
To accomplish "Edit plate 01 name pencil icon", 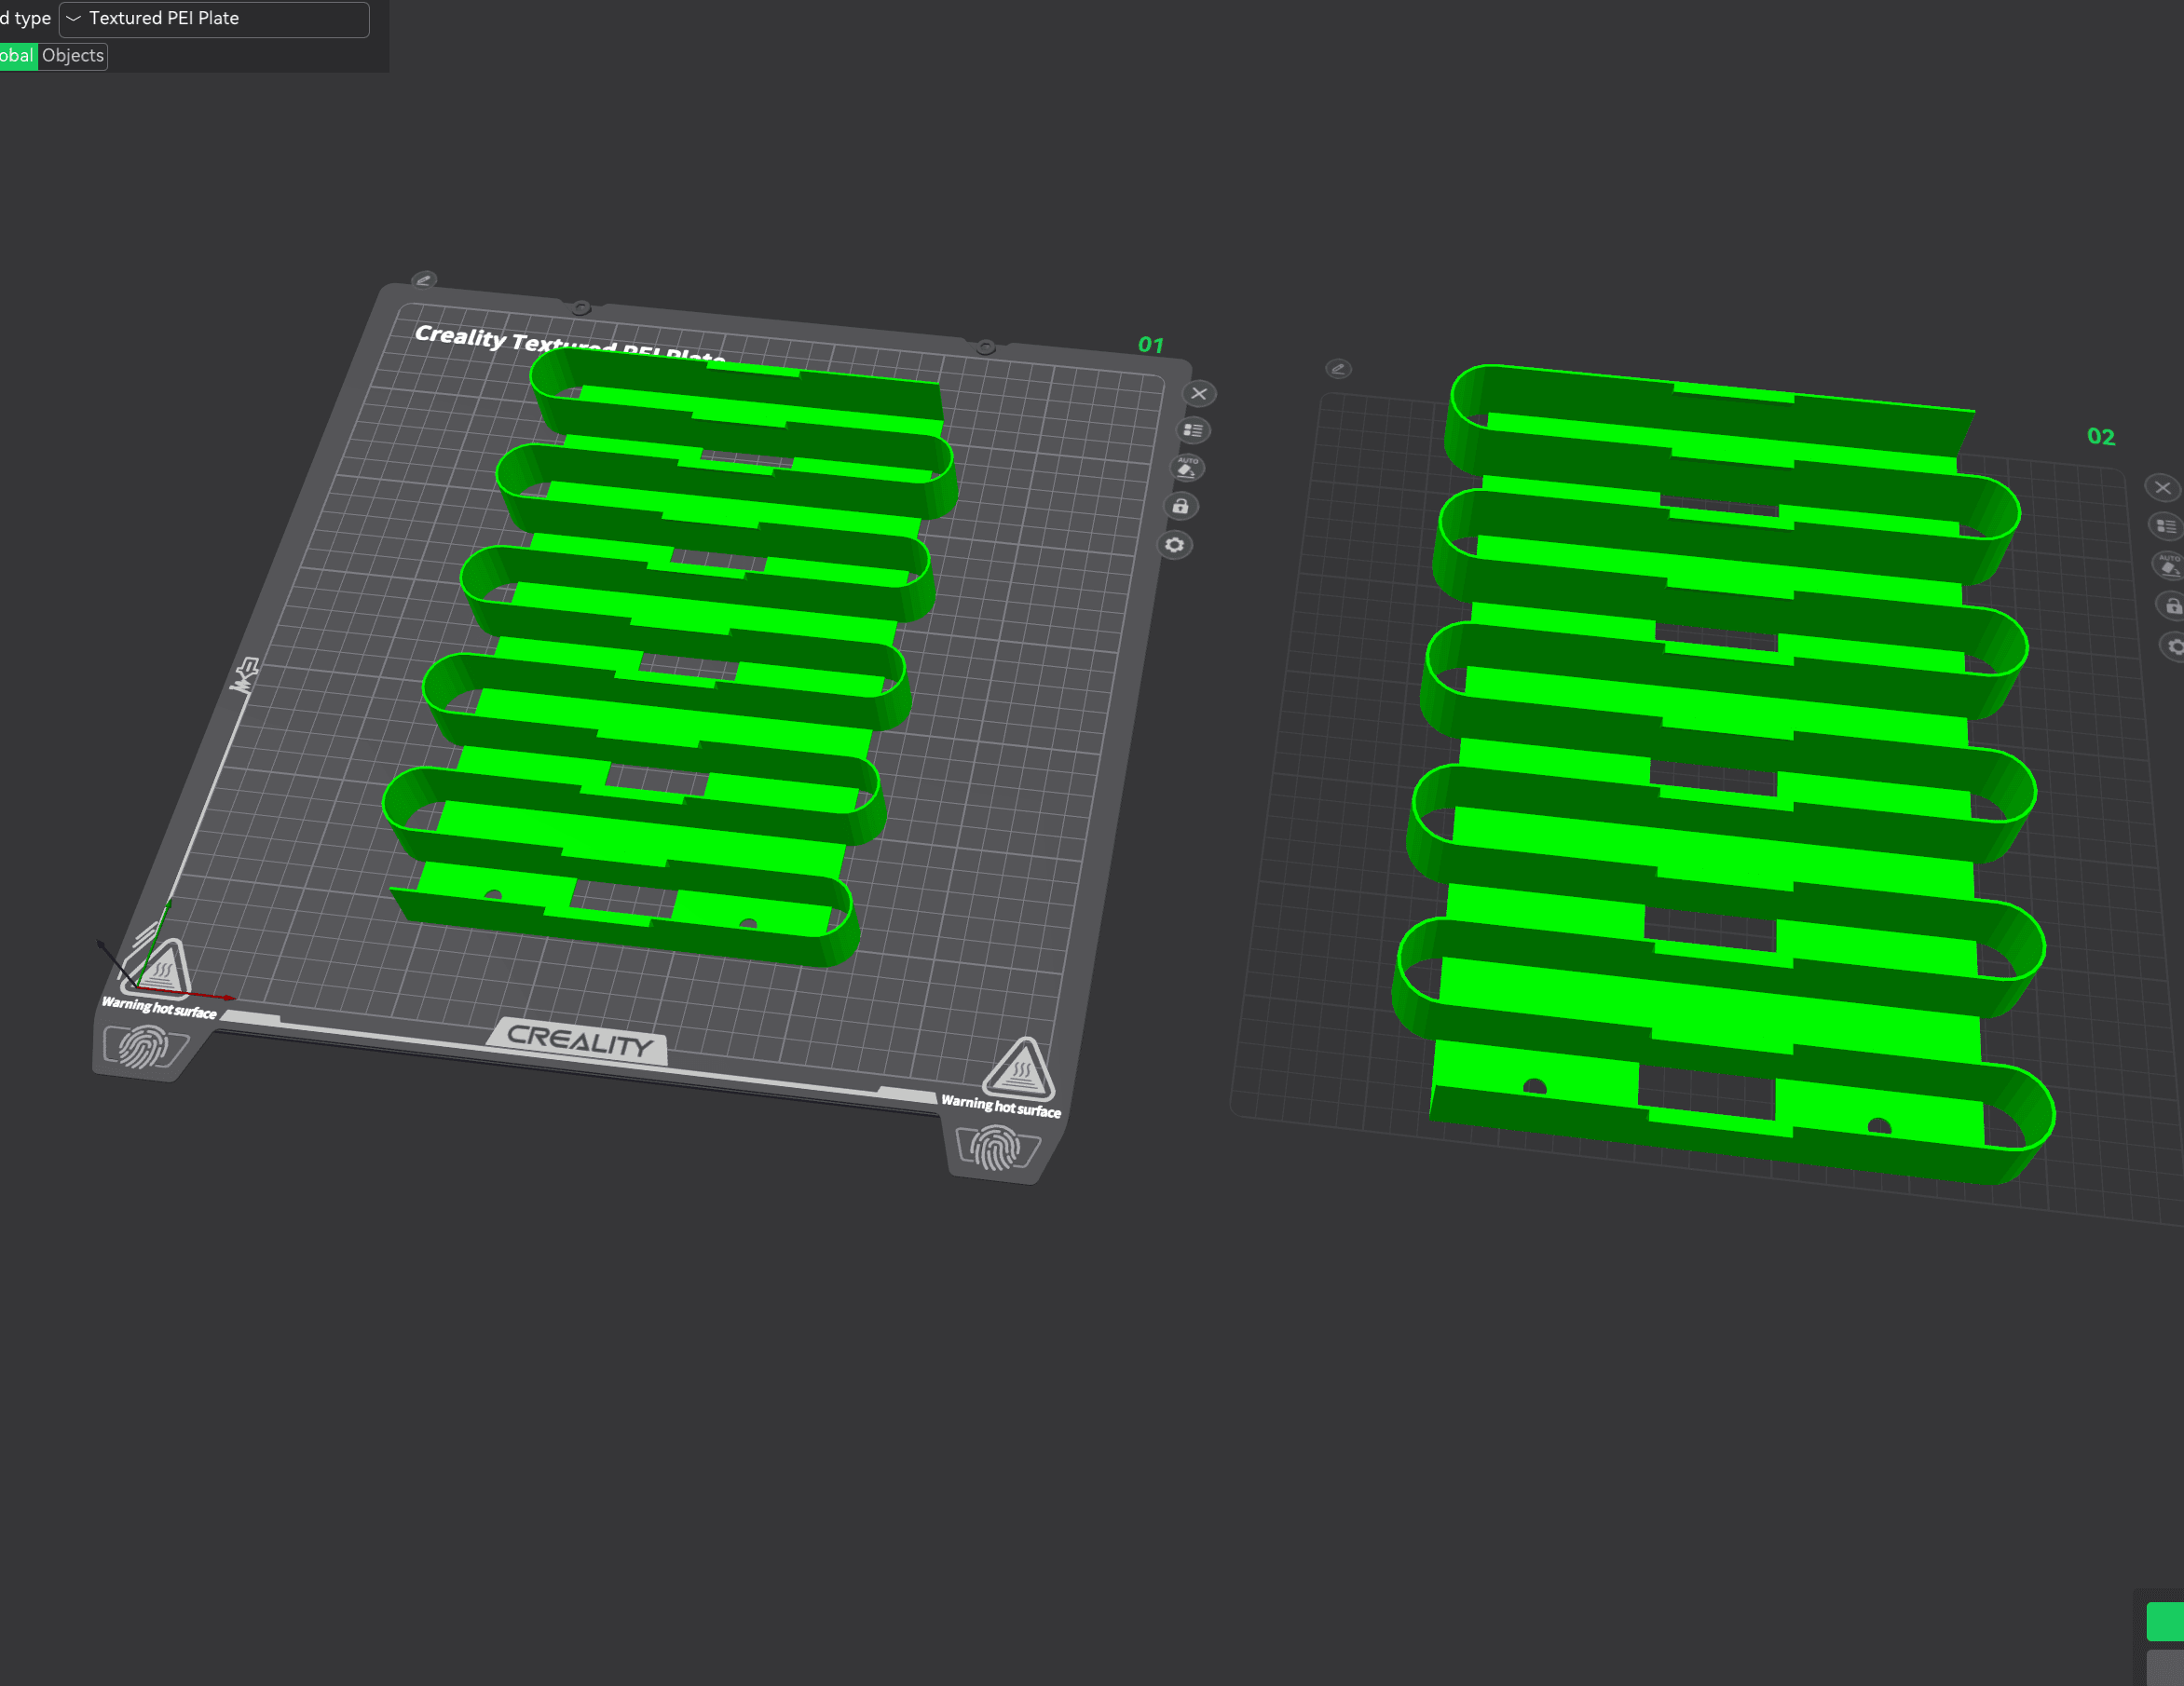I will 424,280.
